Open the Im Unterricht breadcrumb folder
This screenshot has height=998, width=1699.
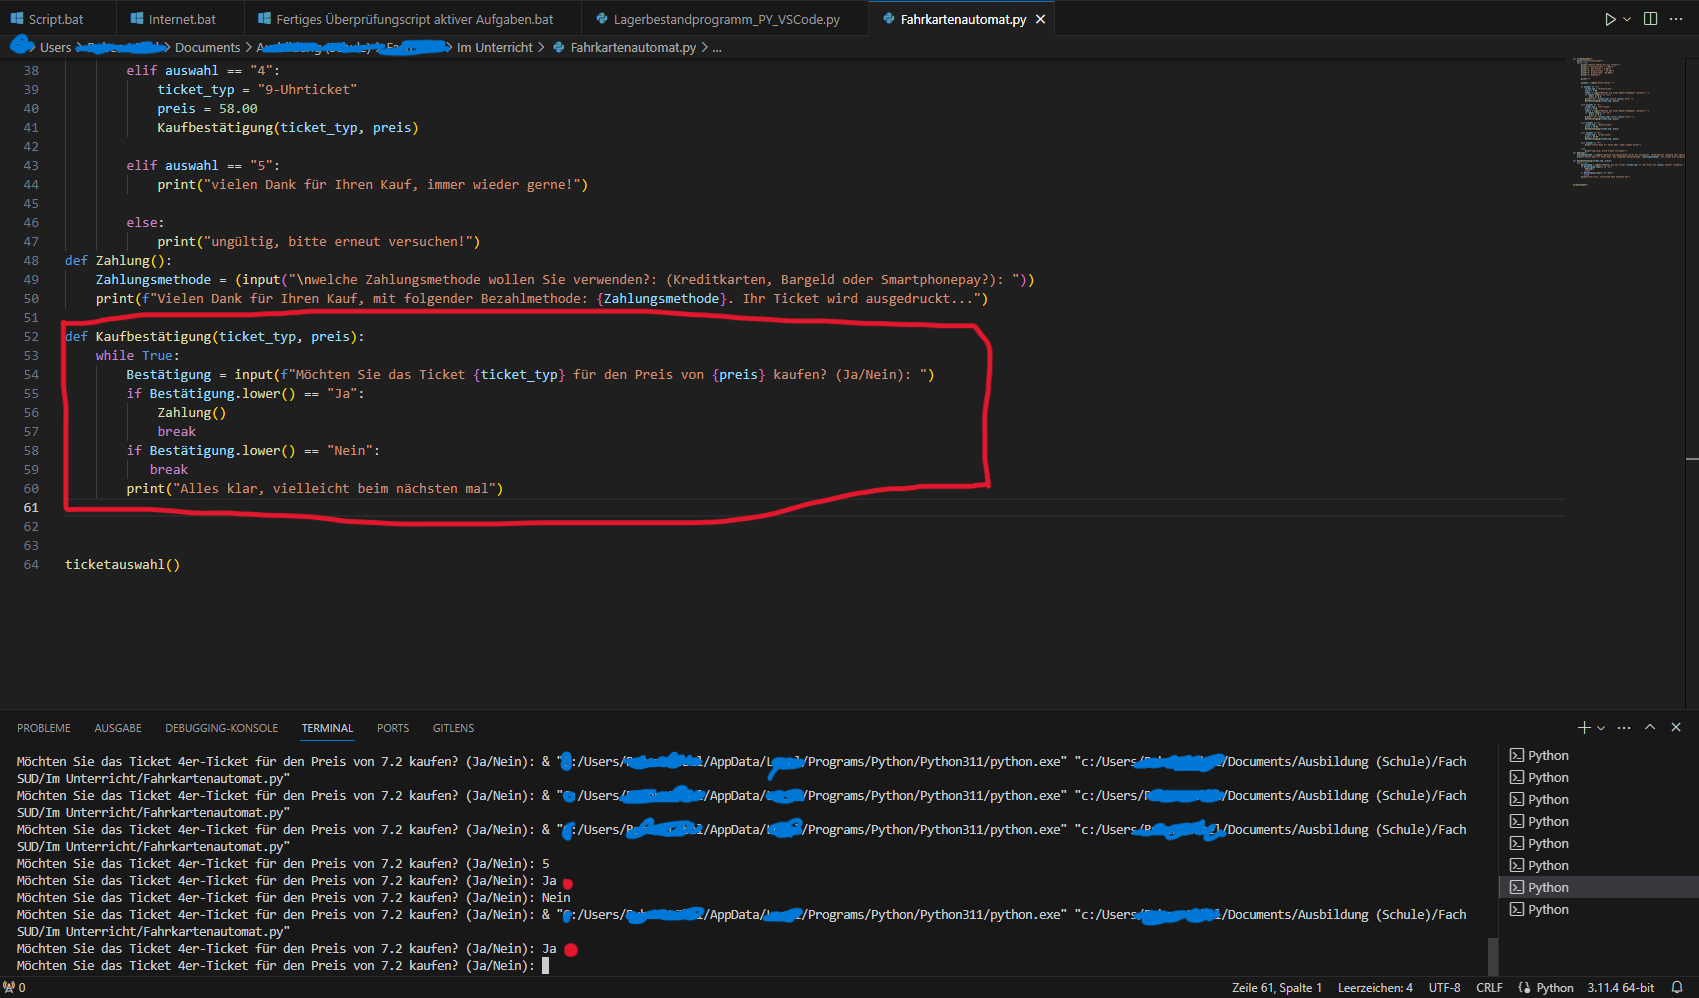[494, 47]
